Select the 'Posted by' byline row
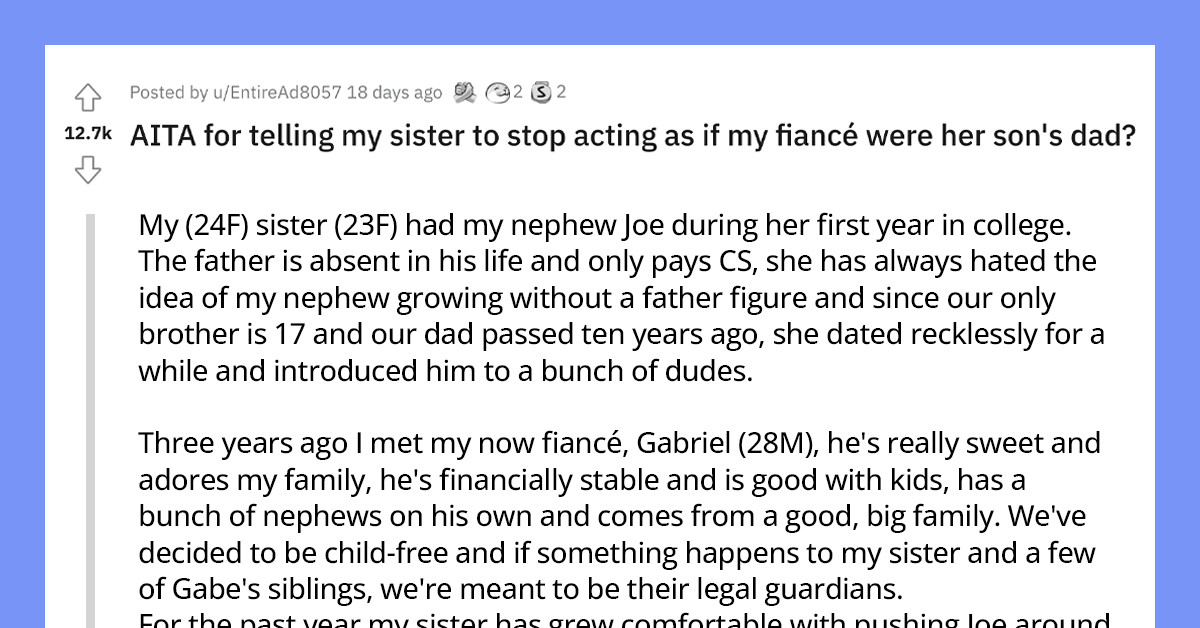 pos(285,92)
